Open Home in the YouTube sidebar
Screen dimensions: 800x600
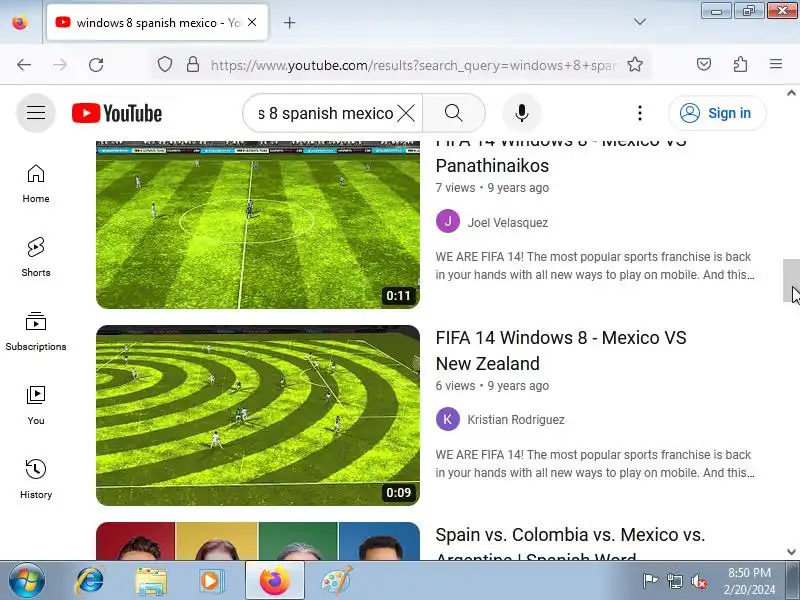tap(36, 184)
